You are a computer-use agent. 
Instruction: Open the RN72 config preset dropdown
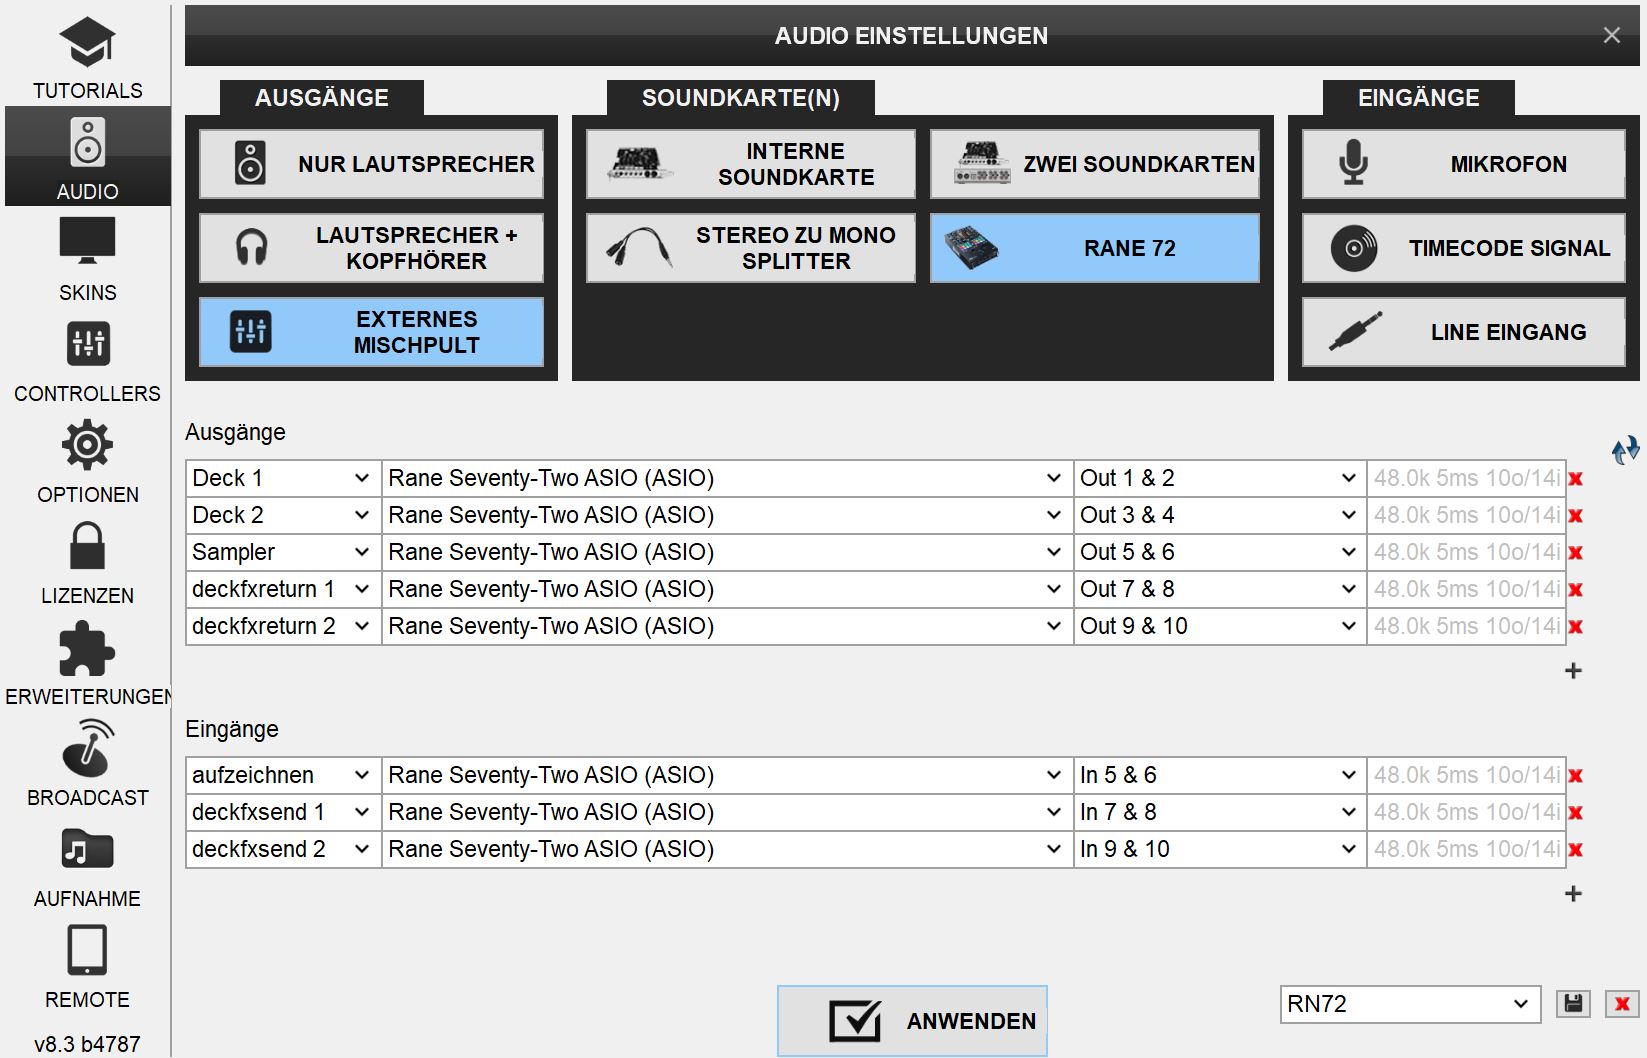(1410, 1004)
